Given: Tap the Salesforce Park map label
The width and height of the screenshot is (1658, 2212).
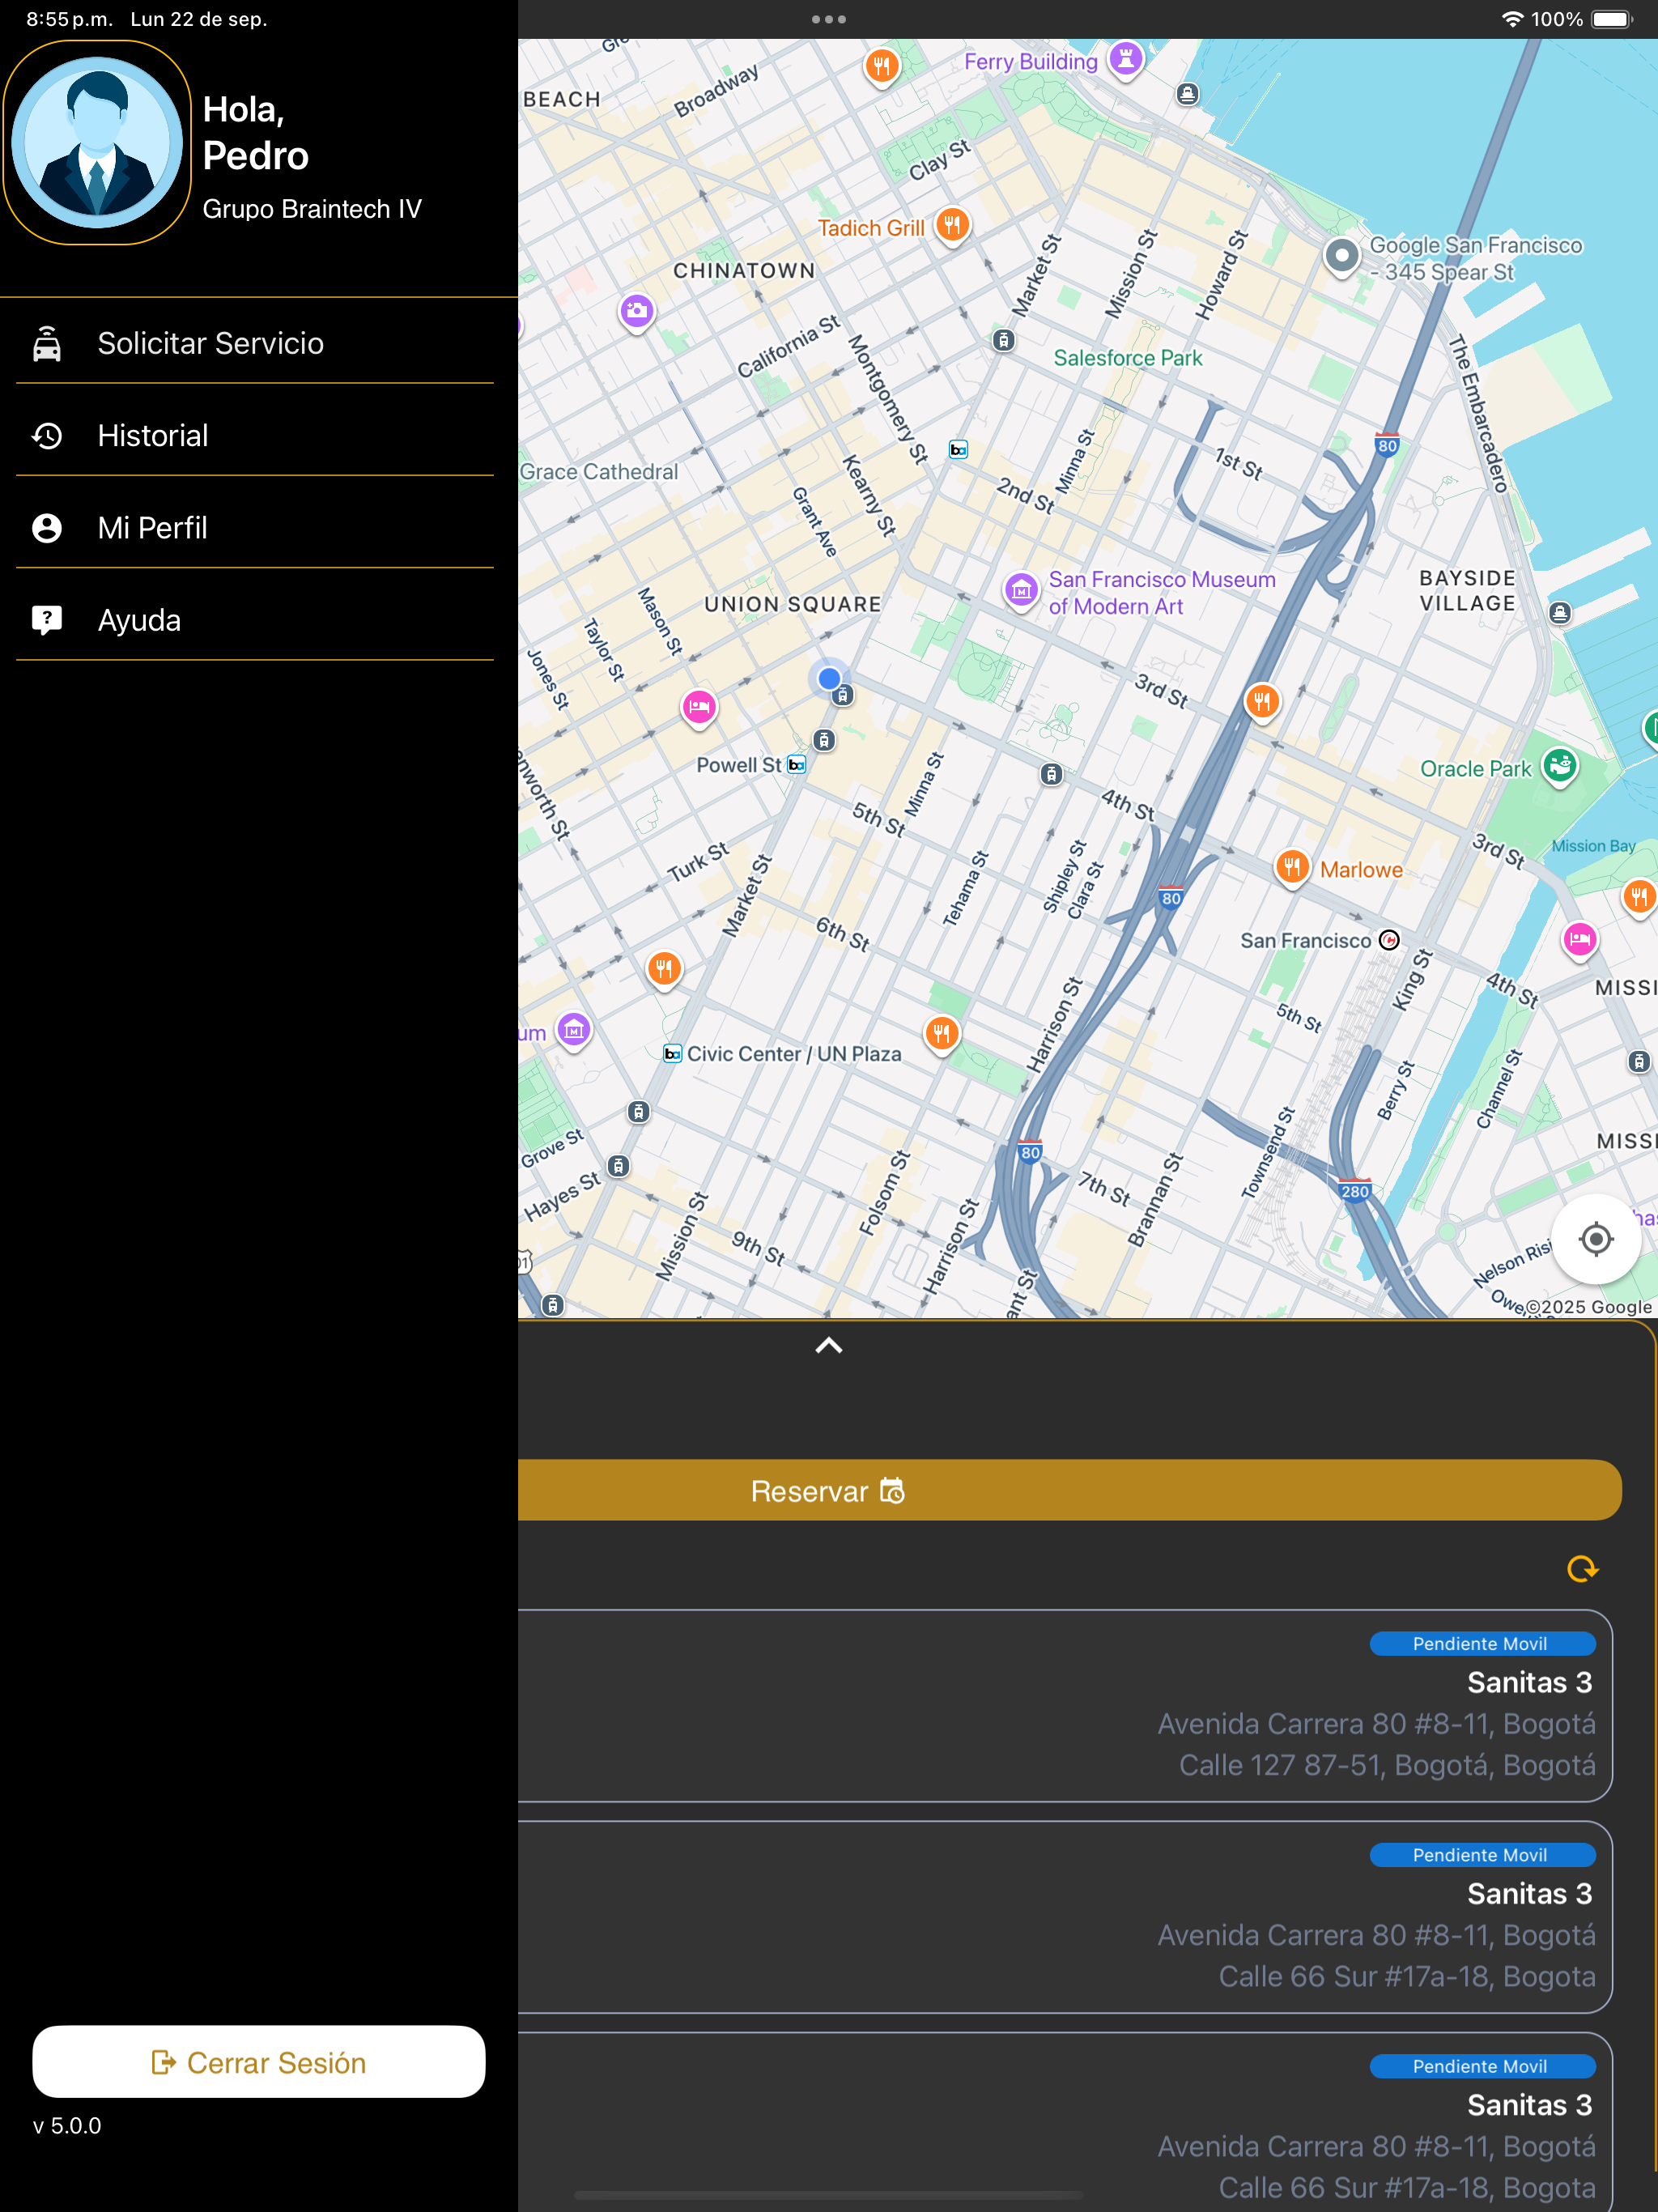Looking at the screenshot, I should pos(1128,358).
